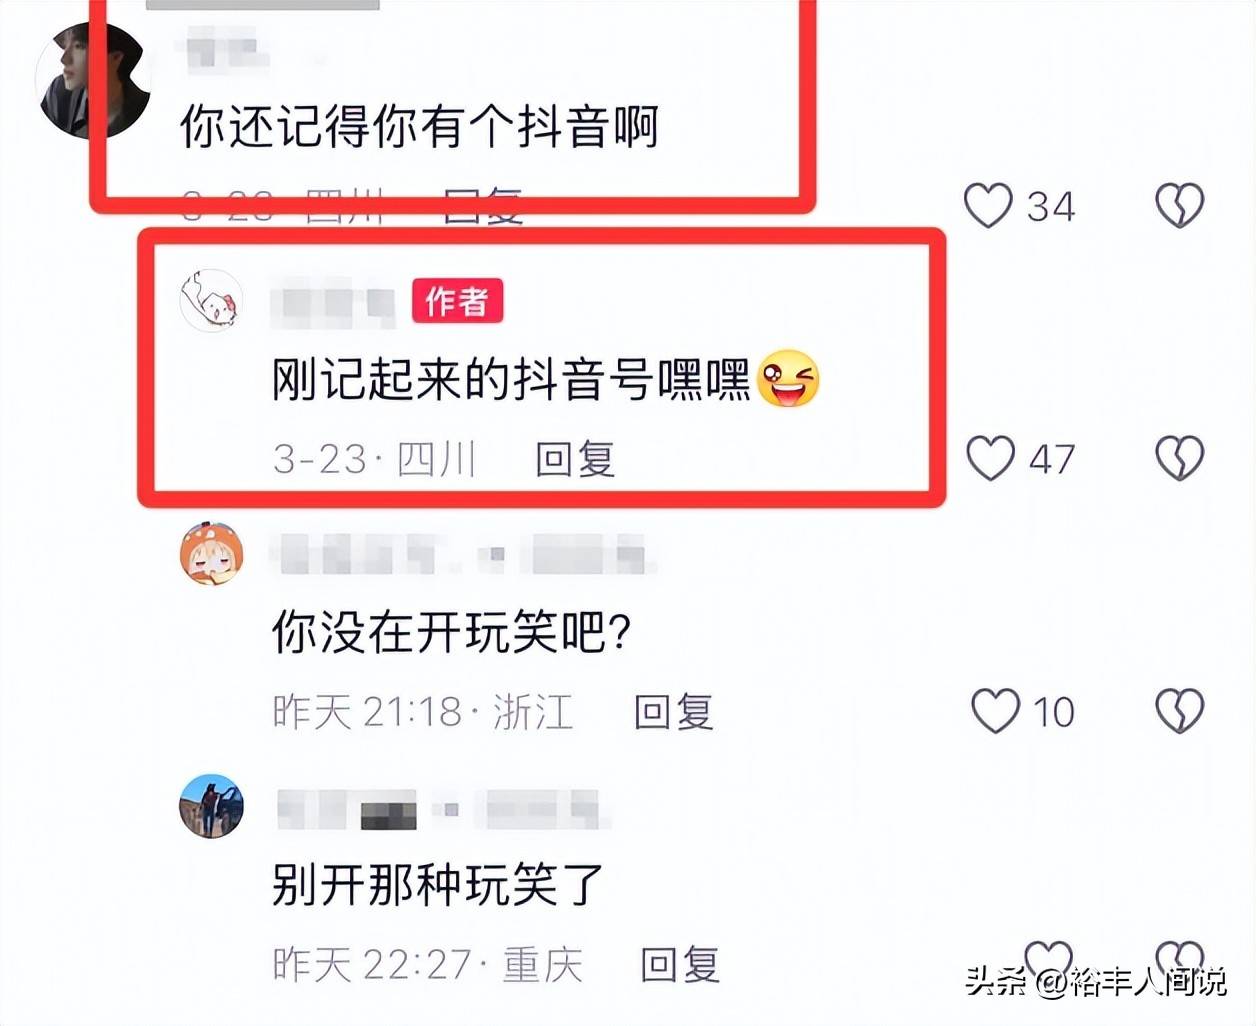This screenshot has height=1026, width=1256.
Task: Reply to the 昨天 21:18 浙江 comment
Action: (x=674, y=712)
